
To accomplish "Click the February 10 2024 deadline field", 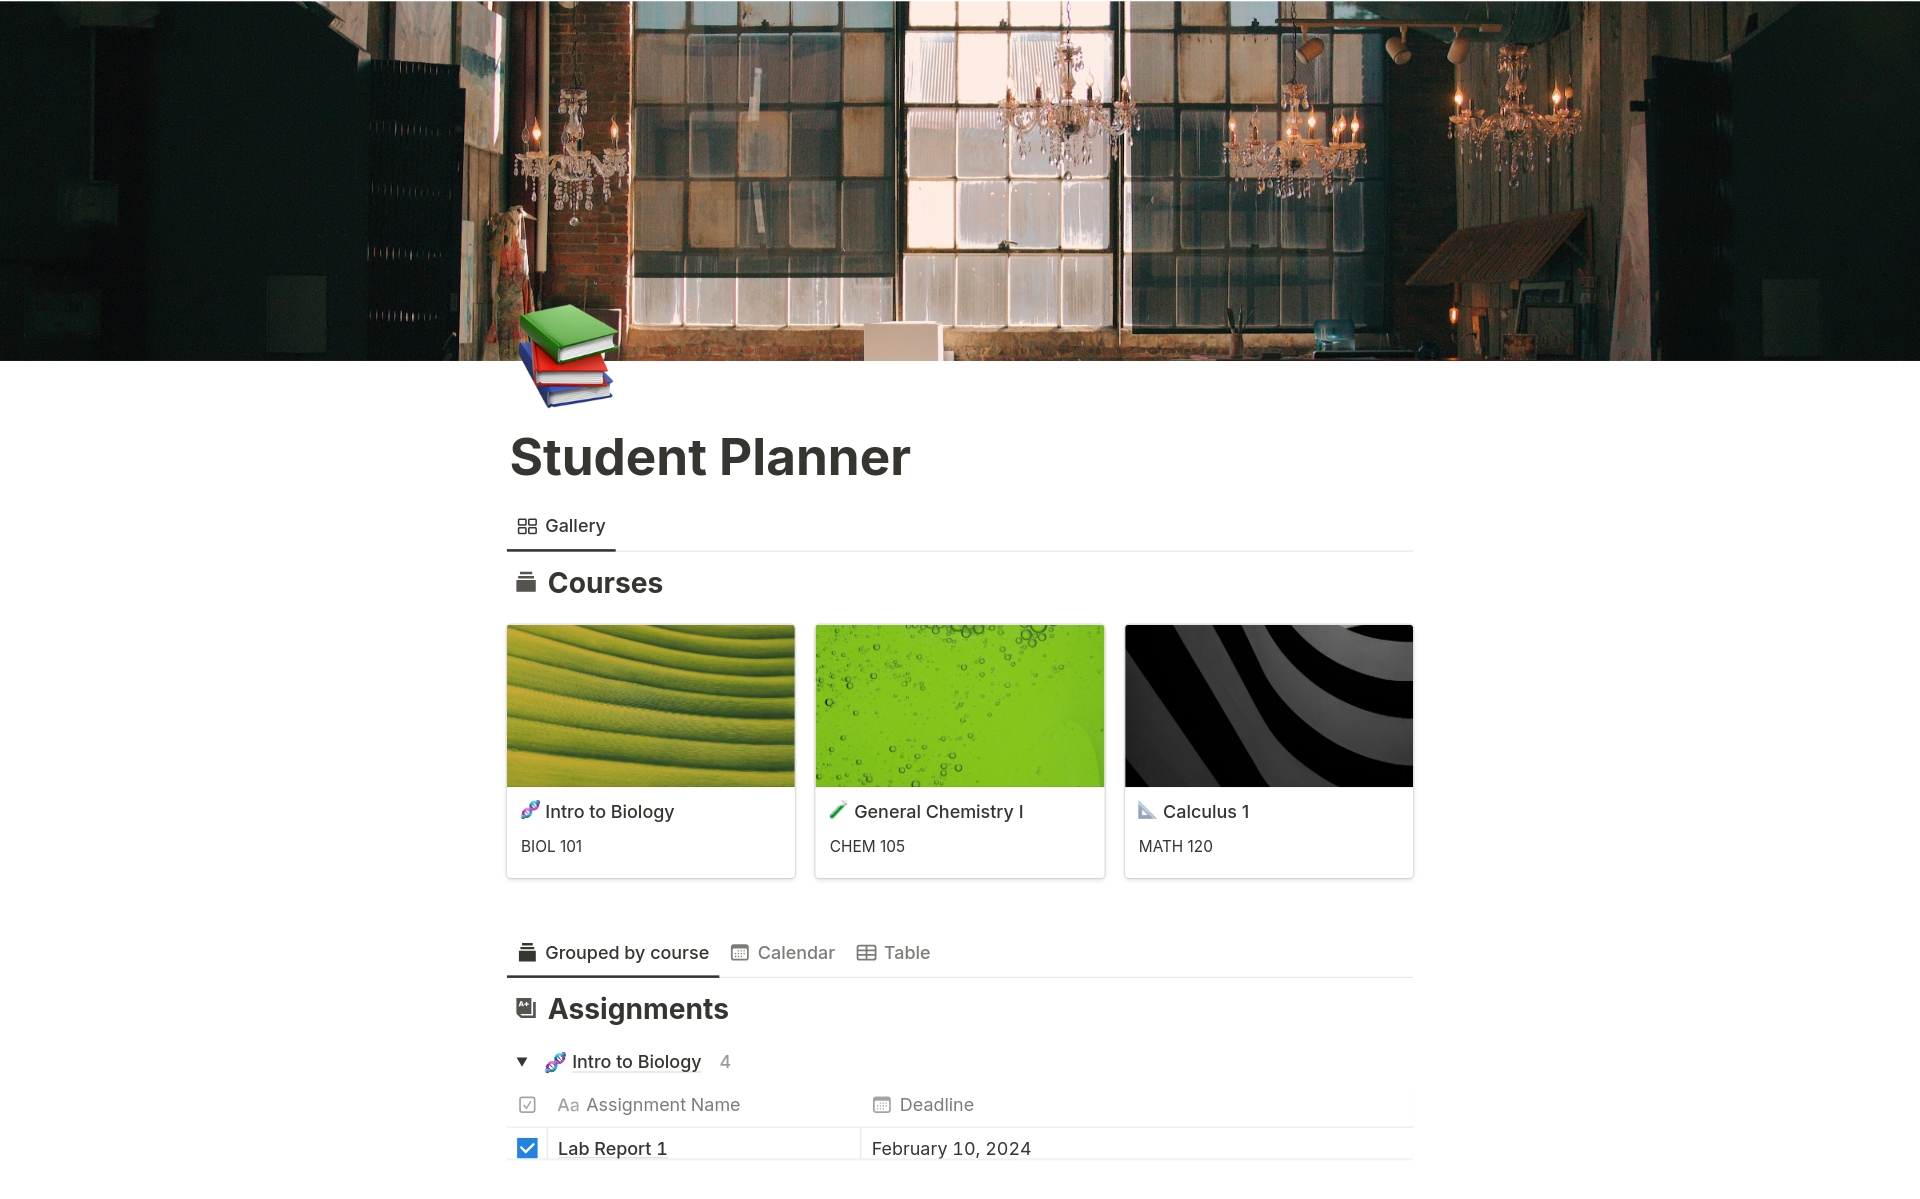I will (x=954, y=1148).
